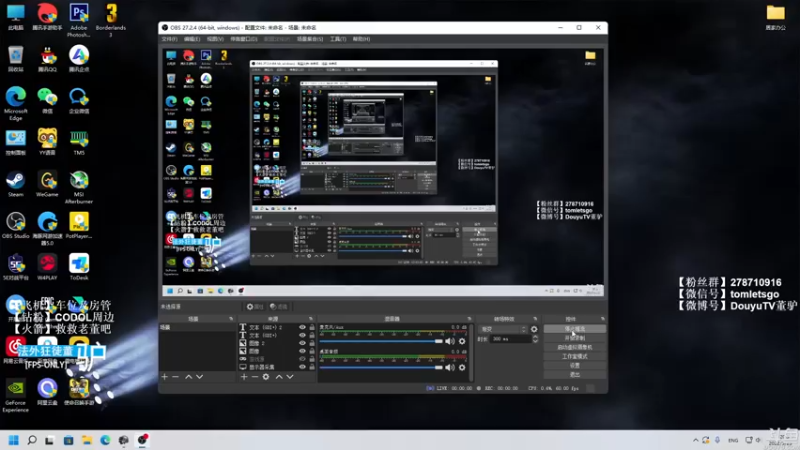Pop out the Controls dock using its header icon
This screenshot has width=800, height=450.
[x=603, y=319]
